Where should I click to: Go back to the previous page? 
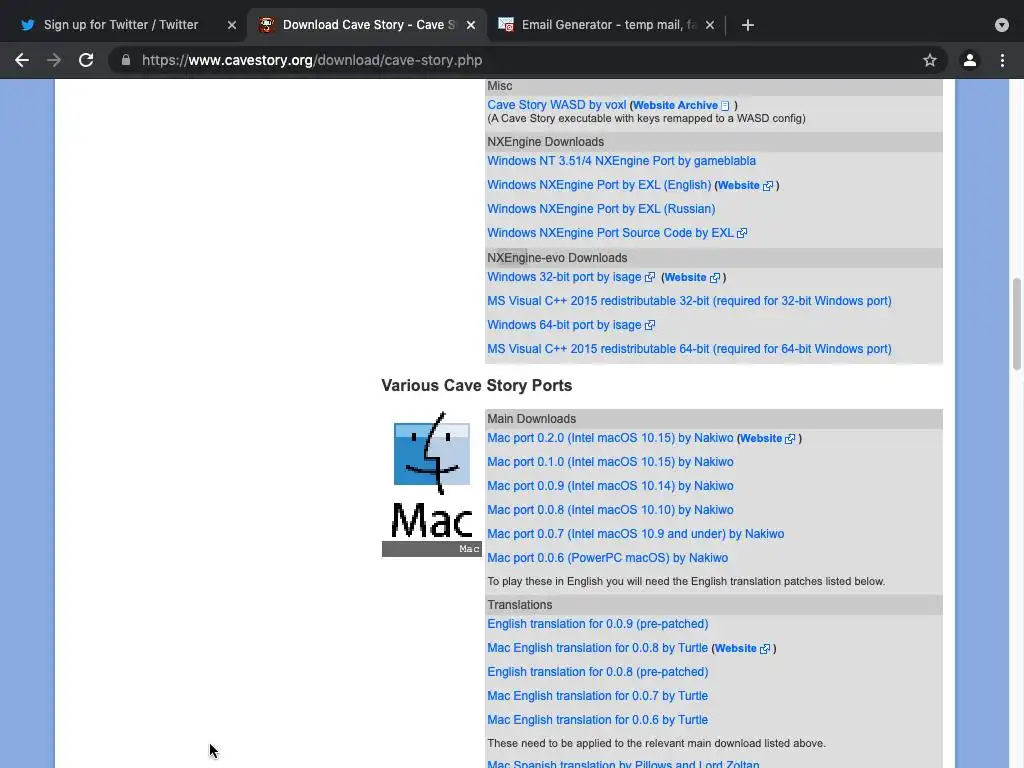(x=22, y=60)
